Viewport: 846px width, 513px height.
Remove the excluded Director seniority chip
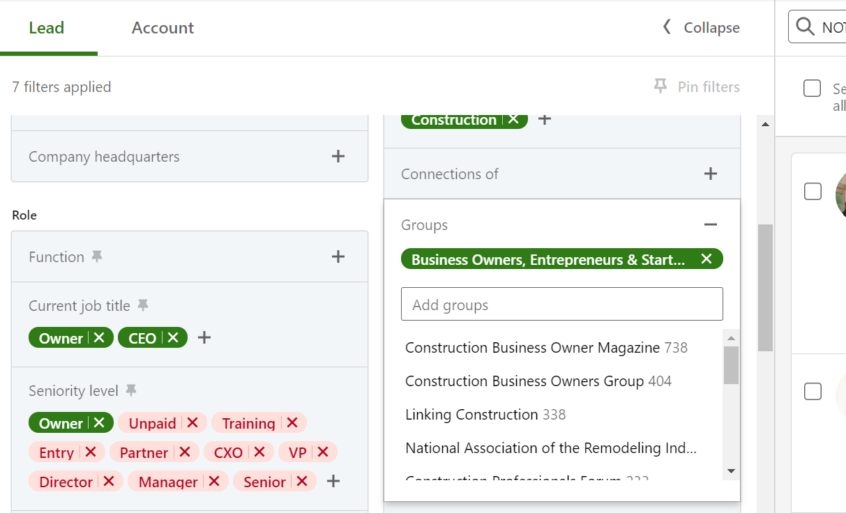(x=108, y=481)
